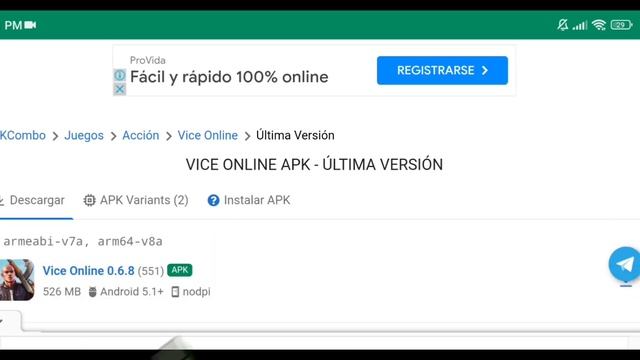Tap the Wi-Fi status bar icon
The height and width of the screenshot is (360, 640).
point(599,25)
